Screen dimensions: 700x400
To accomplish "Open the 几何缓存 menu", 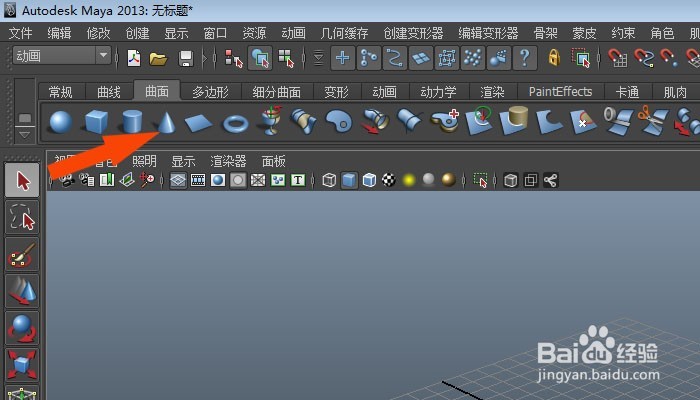I will click(x=344, y=33).
